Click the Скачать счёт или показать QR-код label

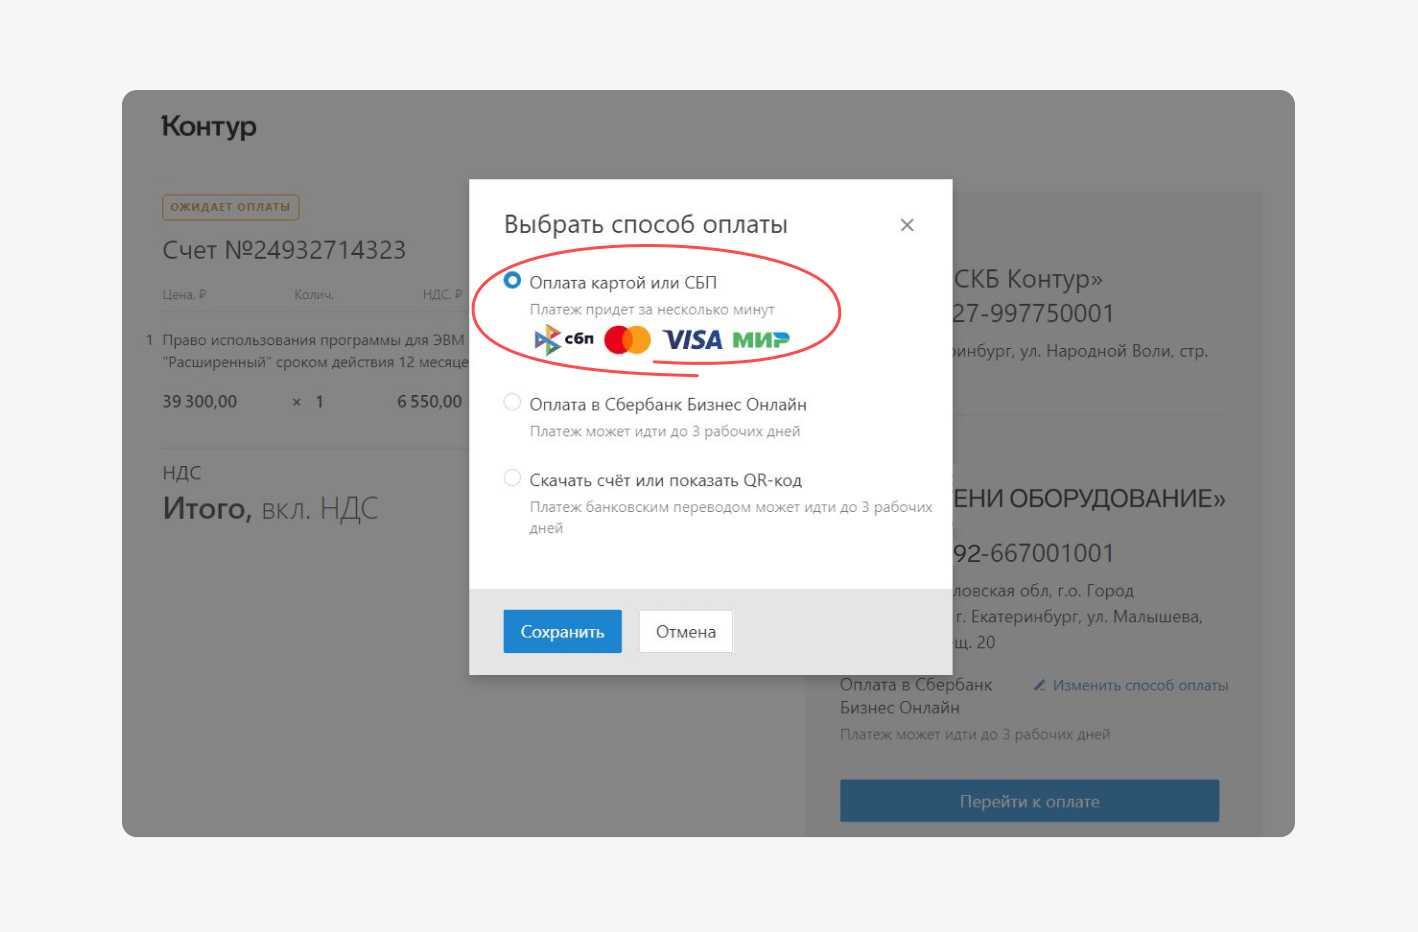(666, 480)
